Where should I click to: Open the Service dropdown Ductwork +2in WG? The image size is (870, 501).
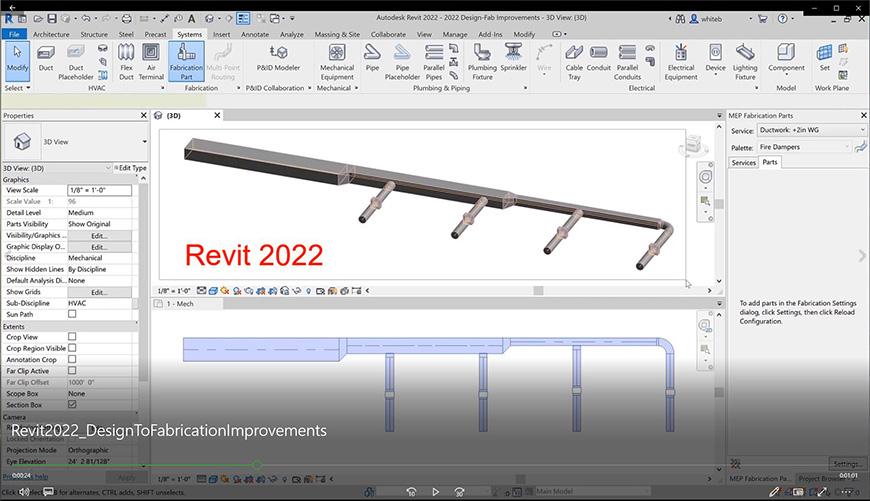pyautogui.click(x=811, y=130)
